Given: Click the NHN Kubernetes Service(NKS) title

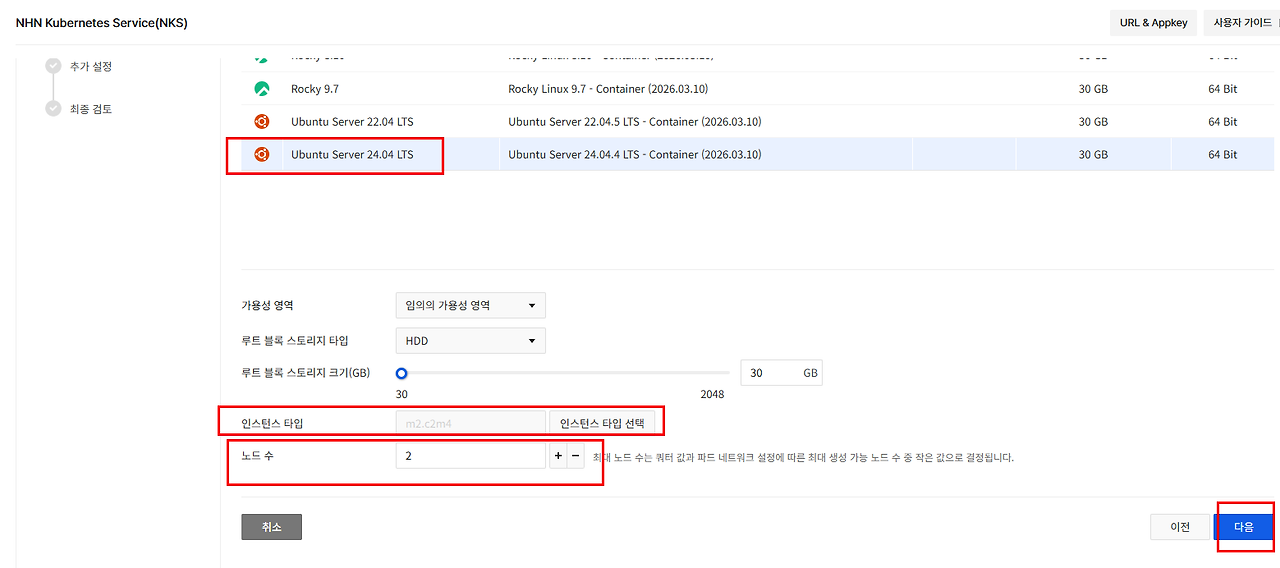Looking at the screenshot, I should click(x=102, y=23).
